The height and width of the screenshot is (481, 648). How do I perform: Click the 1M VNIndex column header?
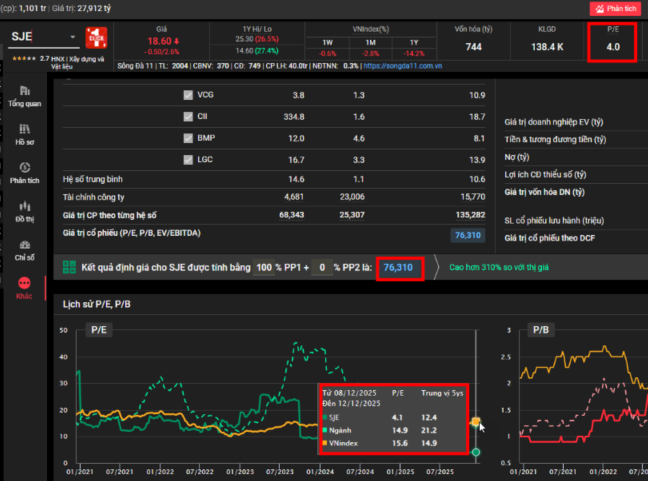pos(371,43)
